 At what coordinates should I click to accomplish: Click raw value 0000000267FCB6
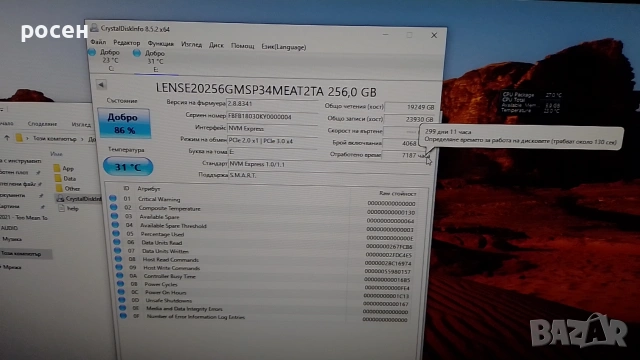[389, 247]
